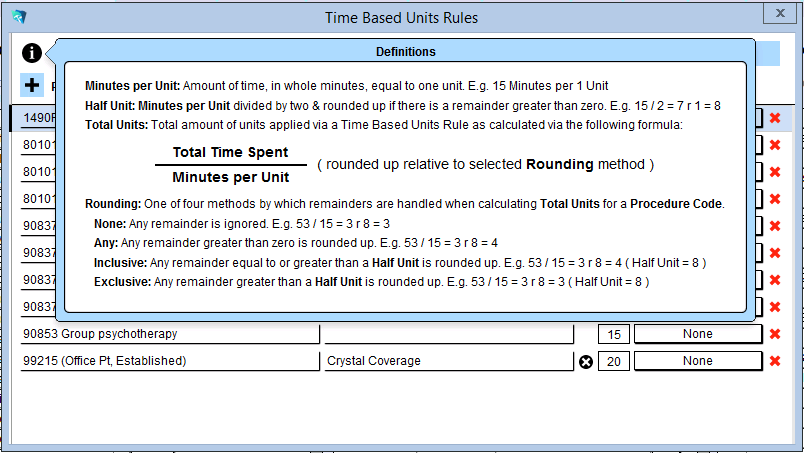Open rounding dropdown for 90853 row
Screen dimensions: 804x453
698,334
